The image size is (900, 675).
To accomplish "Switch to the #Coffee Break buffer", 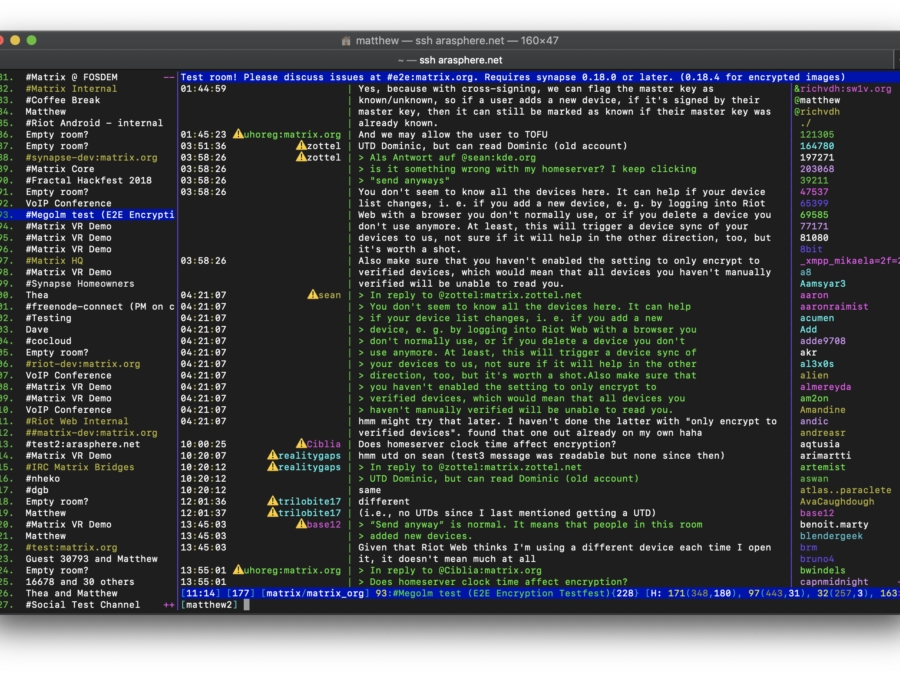I will [x=62, y=100].
